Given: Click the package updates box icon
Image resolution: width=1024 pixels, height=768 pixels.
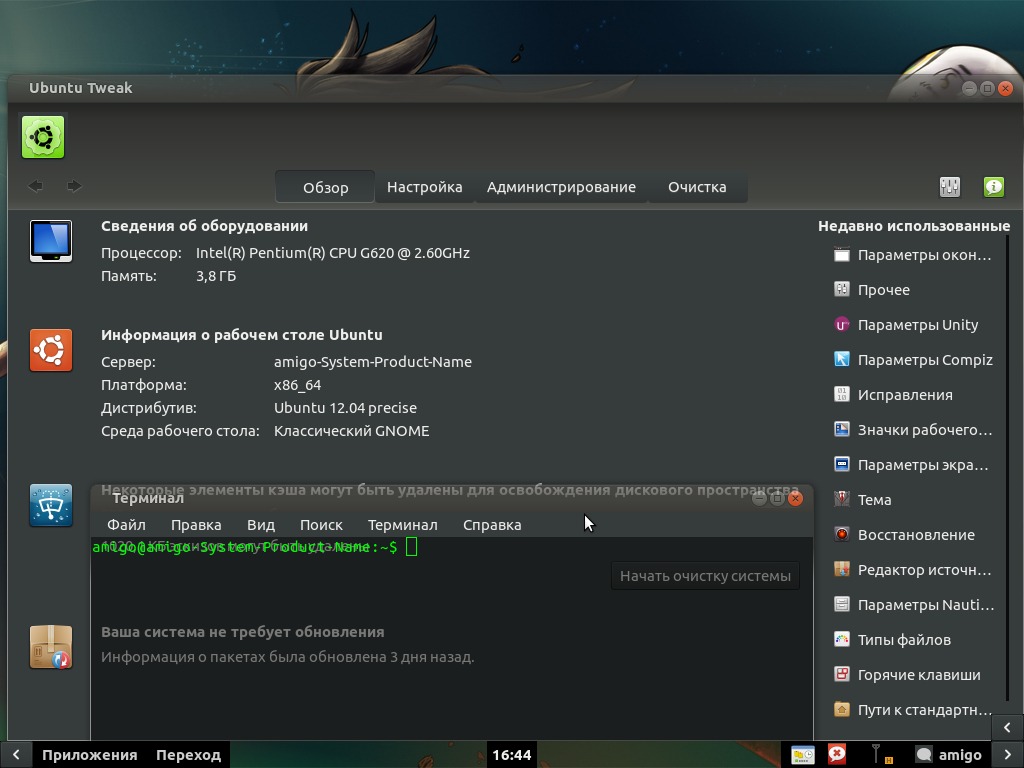Looking at the screenshot, I should pyautogui.click(x=51, y=647).
